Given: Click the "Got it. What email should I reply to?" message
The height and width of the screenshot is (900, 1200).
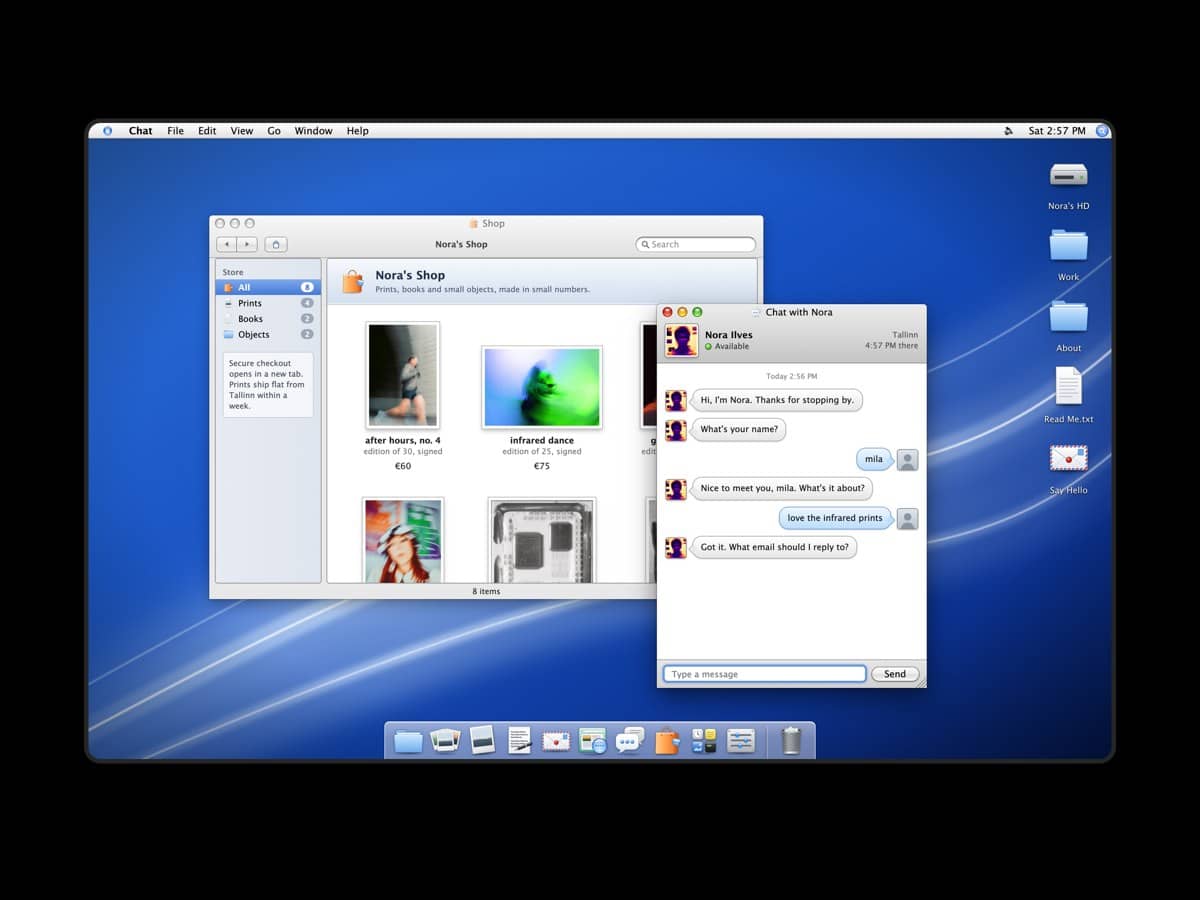Looking at the screenshot, I should 775,547.
